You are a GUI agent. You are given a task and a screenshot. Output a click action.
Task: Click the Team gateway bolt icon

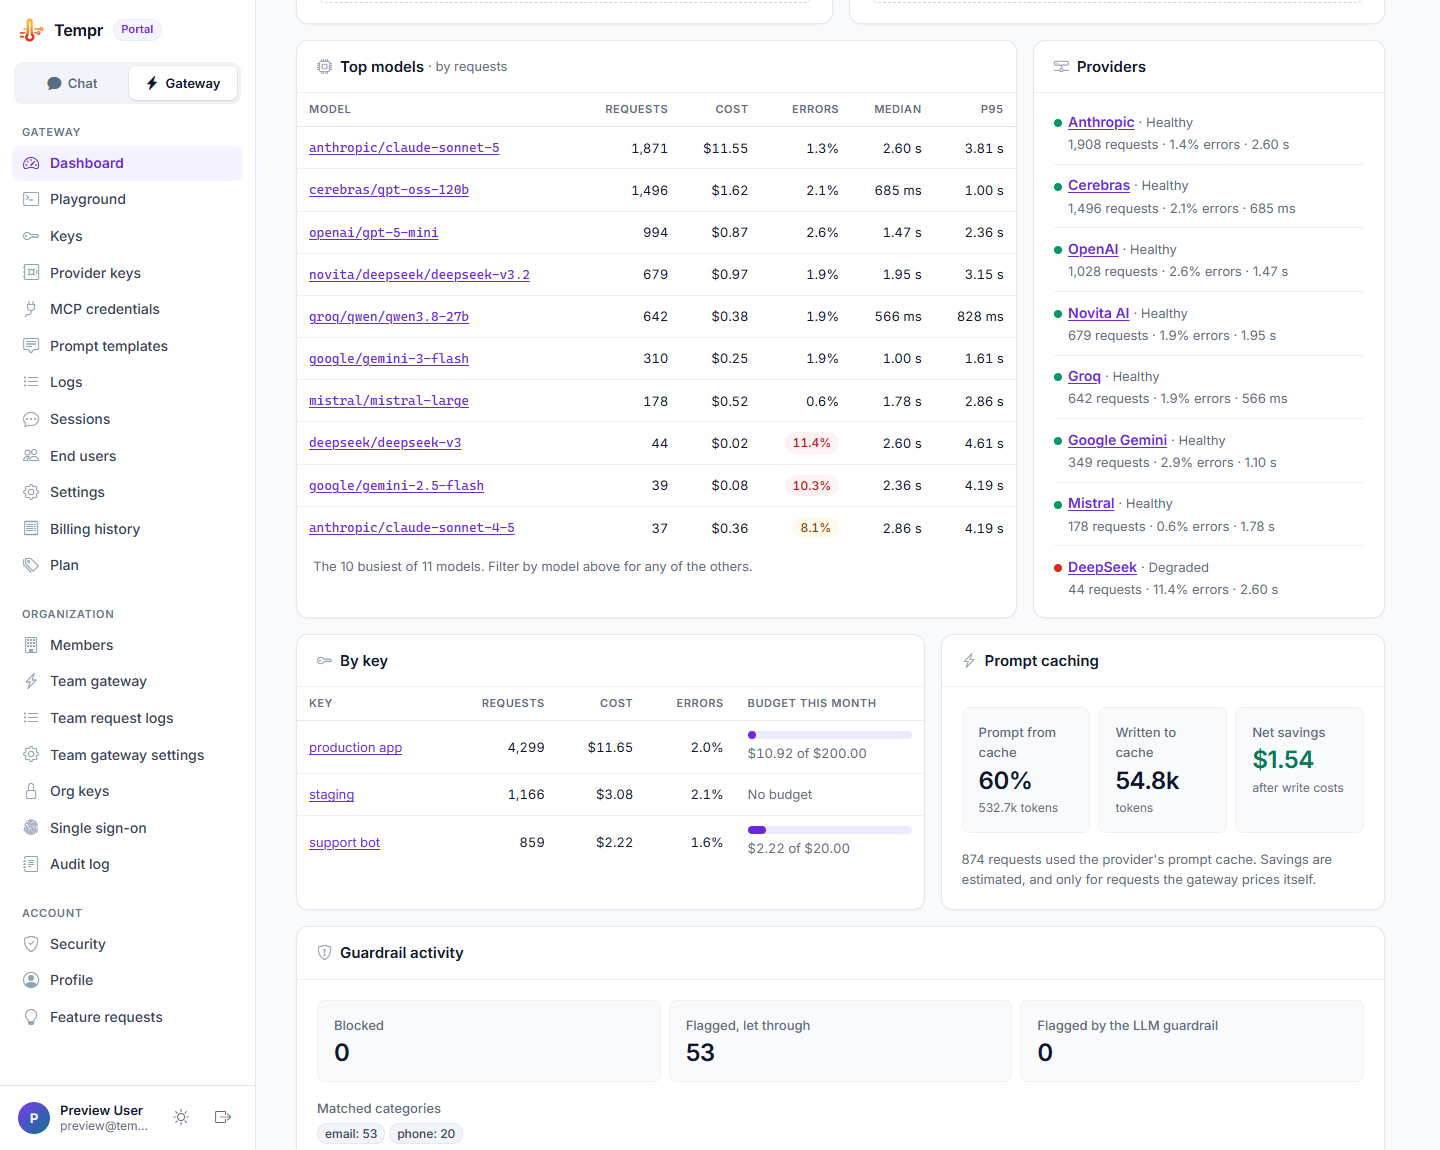[31, 681]
